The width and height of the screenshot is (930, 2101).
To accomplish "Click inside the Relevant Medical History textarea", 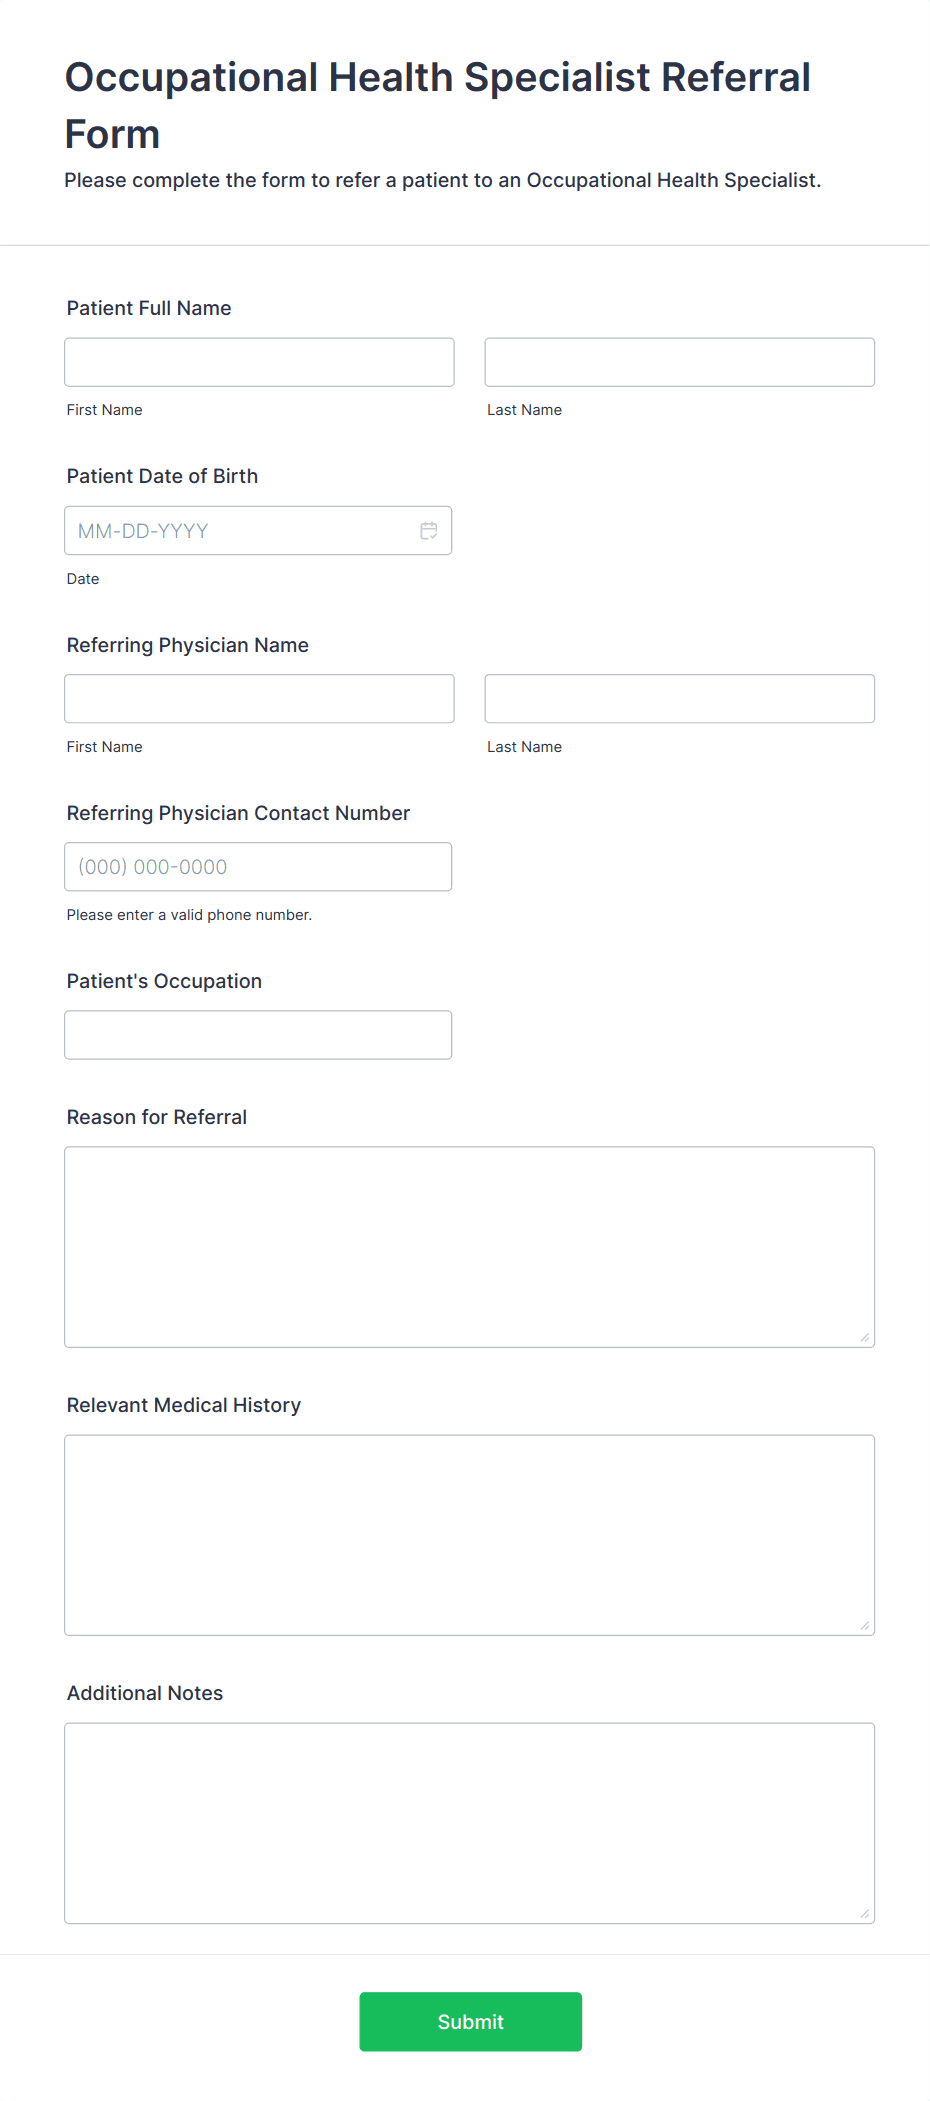I will 469,1533.
